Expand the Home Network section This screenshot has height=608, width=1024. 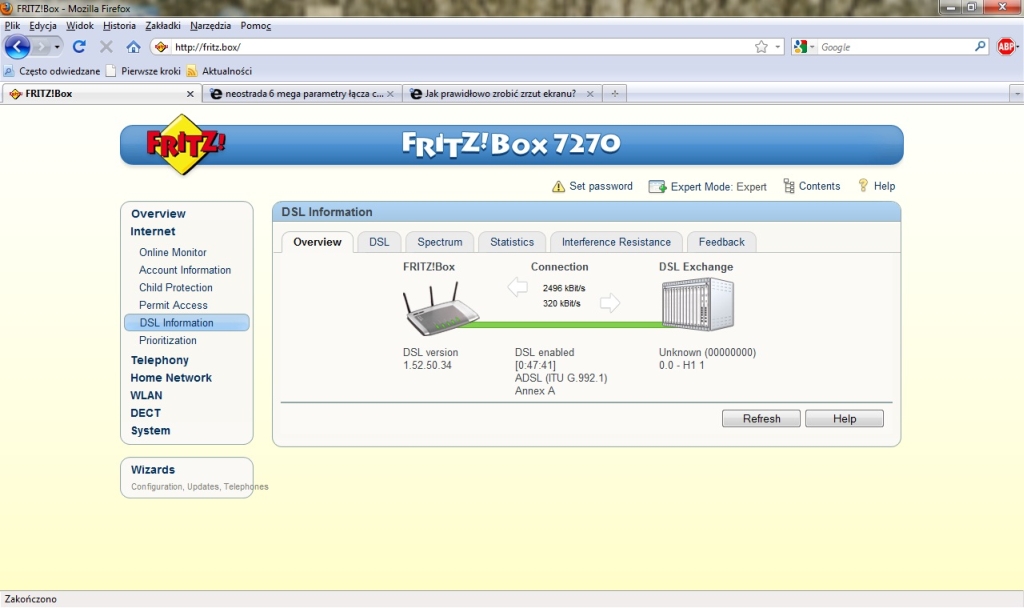pyautogui.click(x=171, y=377)
